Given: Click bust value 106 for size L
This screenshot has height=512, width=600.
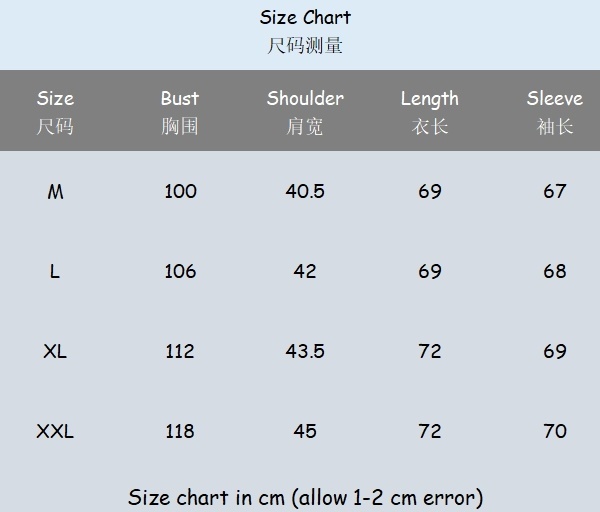Looking at the screenshot, I should pos(180,272).
